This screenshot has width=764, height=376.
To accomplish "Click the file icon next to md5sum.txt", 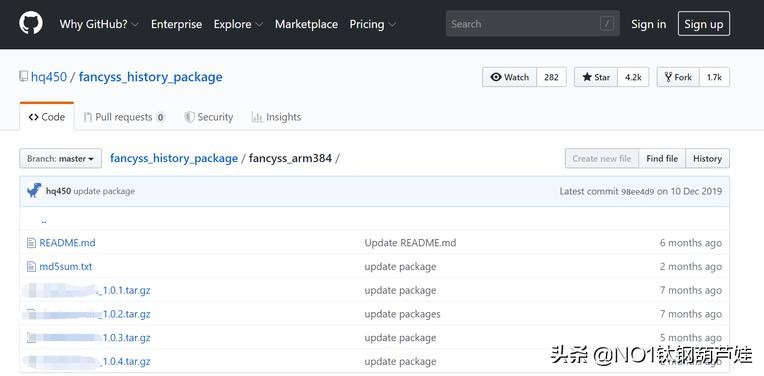I will (x=31, y=266).
